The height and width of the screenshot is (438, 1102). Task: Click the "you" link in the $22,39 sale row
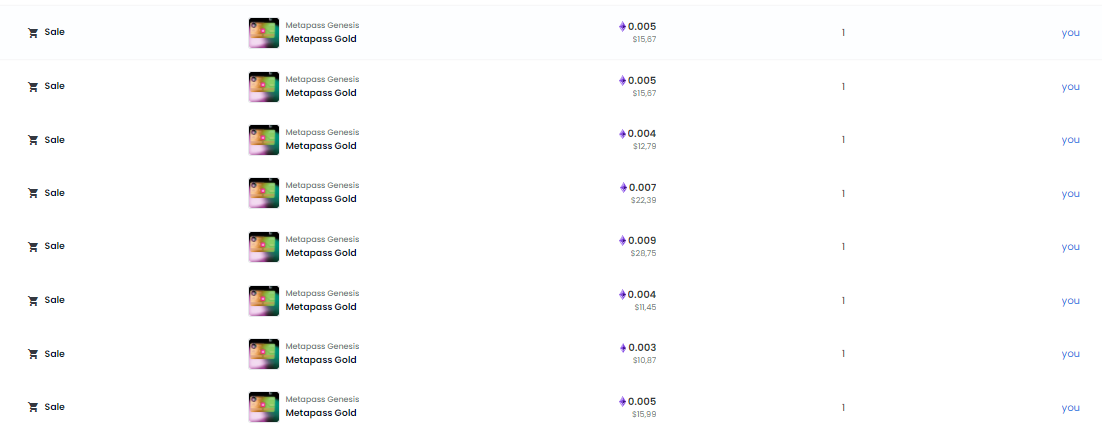(1070, 193)
